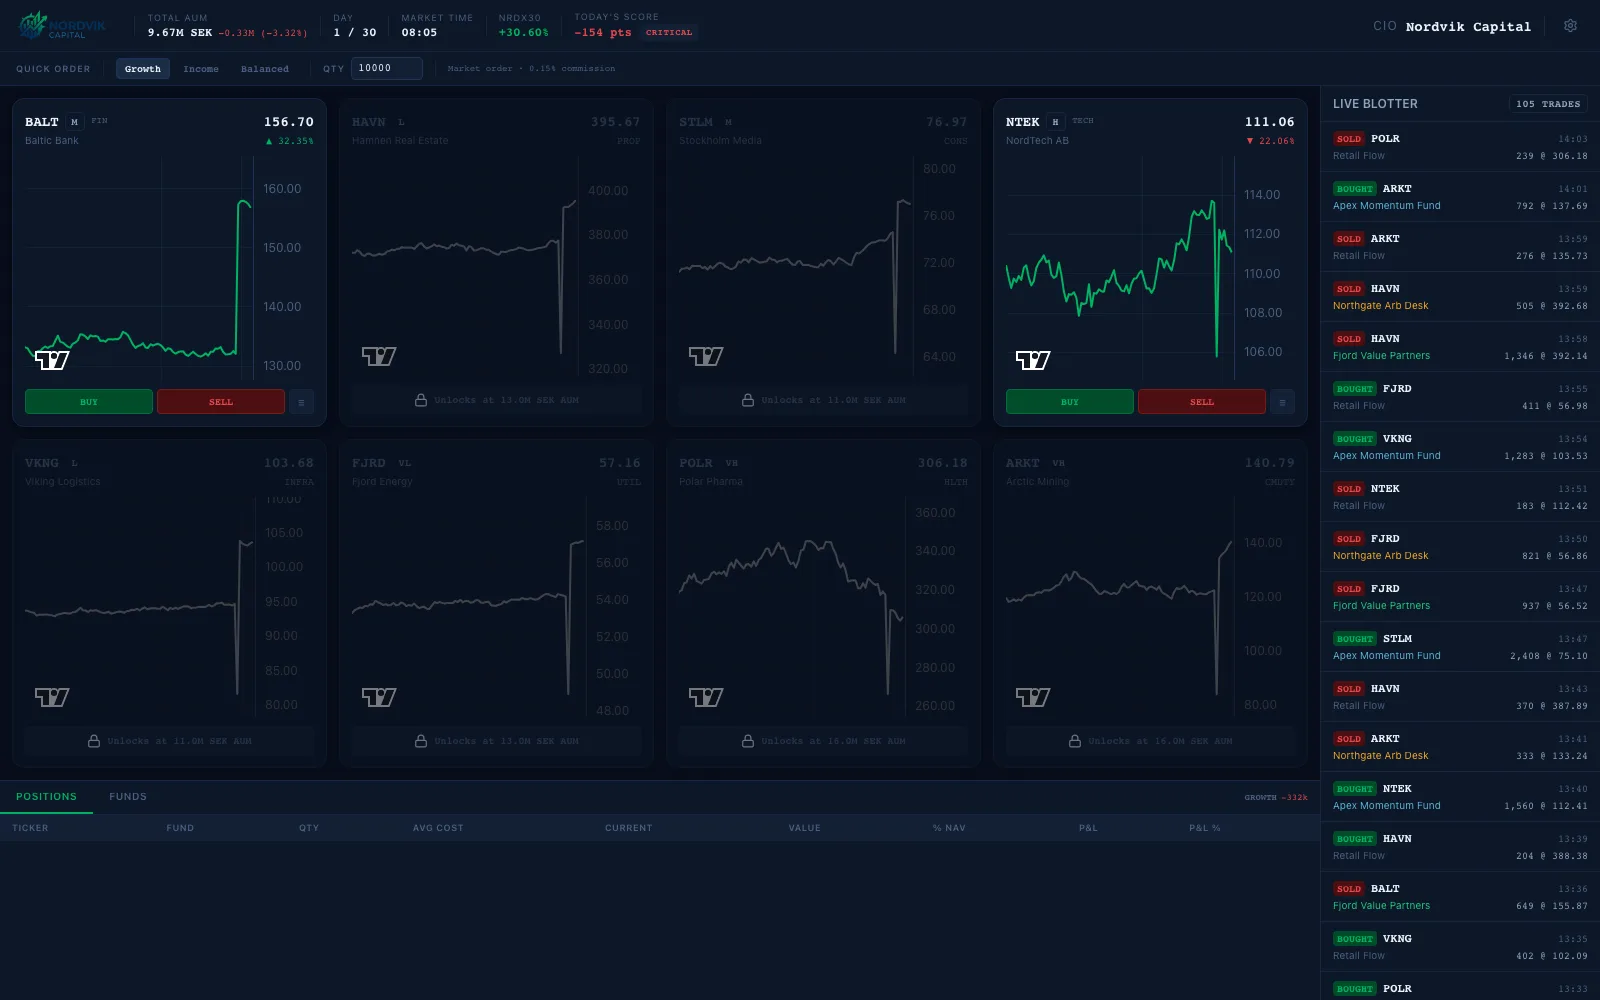
Task: Click the lock icon on HAVN card
Action: 421,400
